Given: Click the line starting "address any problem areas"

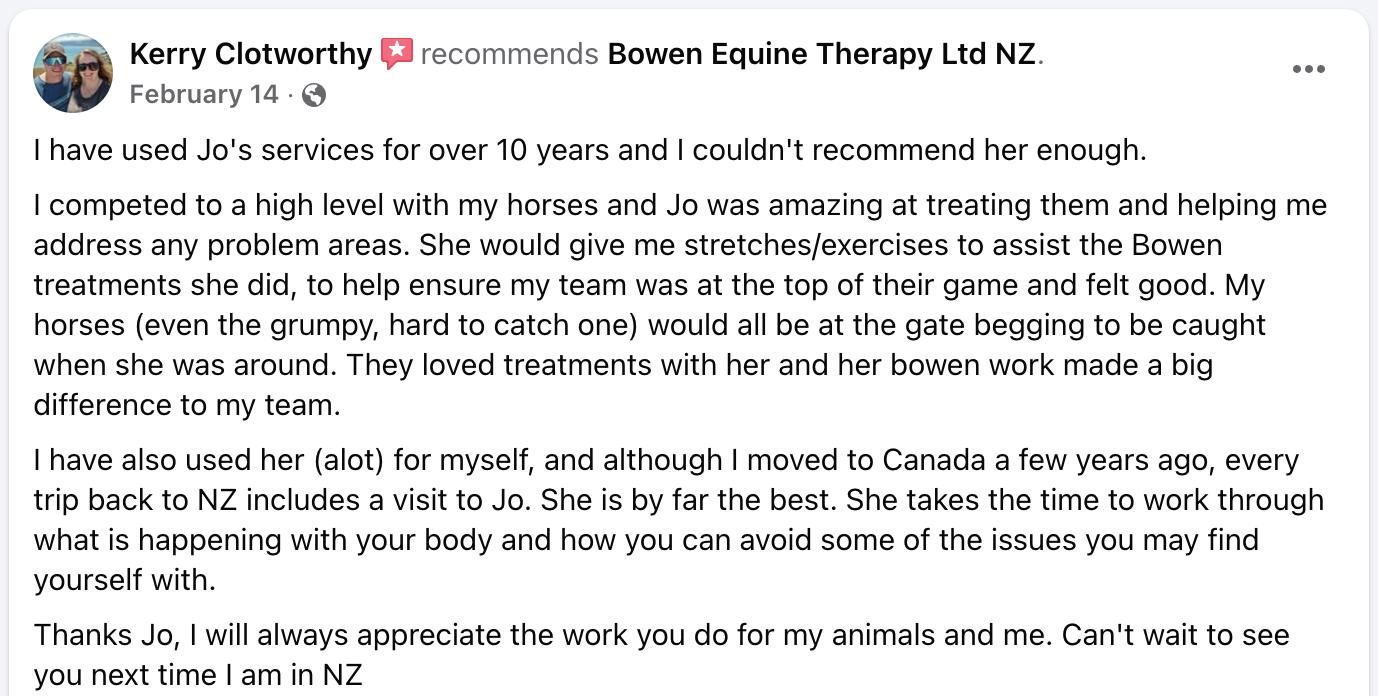Looking at the screenshot, I should 627,245.
